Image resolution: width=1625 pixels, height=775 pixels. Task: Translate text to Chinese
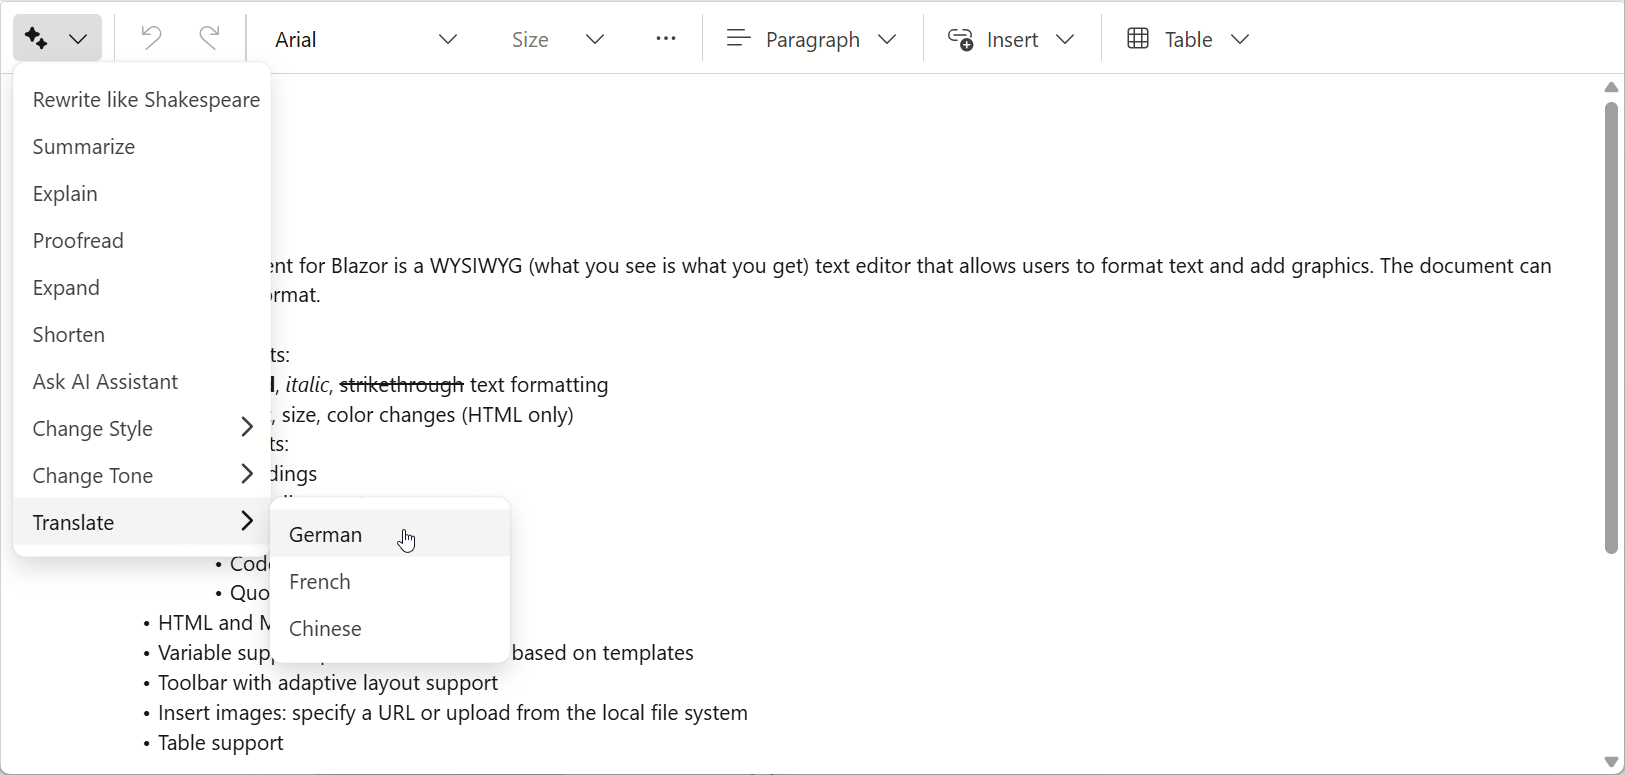(390, 629)
